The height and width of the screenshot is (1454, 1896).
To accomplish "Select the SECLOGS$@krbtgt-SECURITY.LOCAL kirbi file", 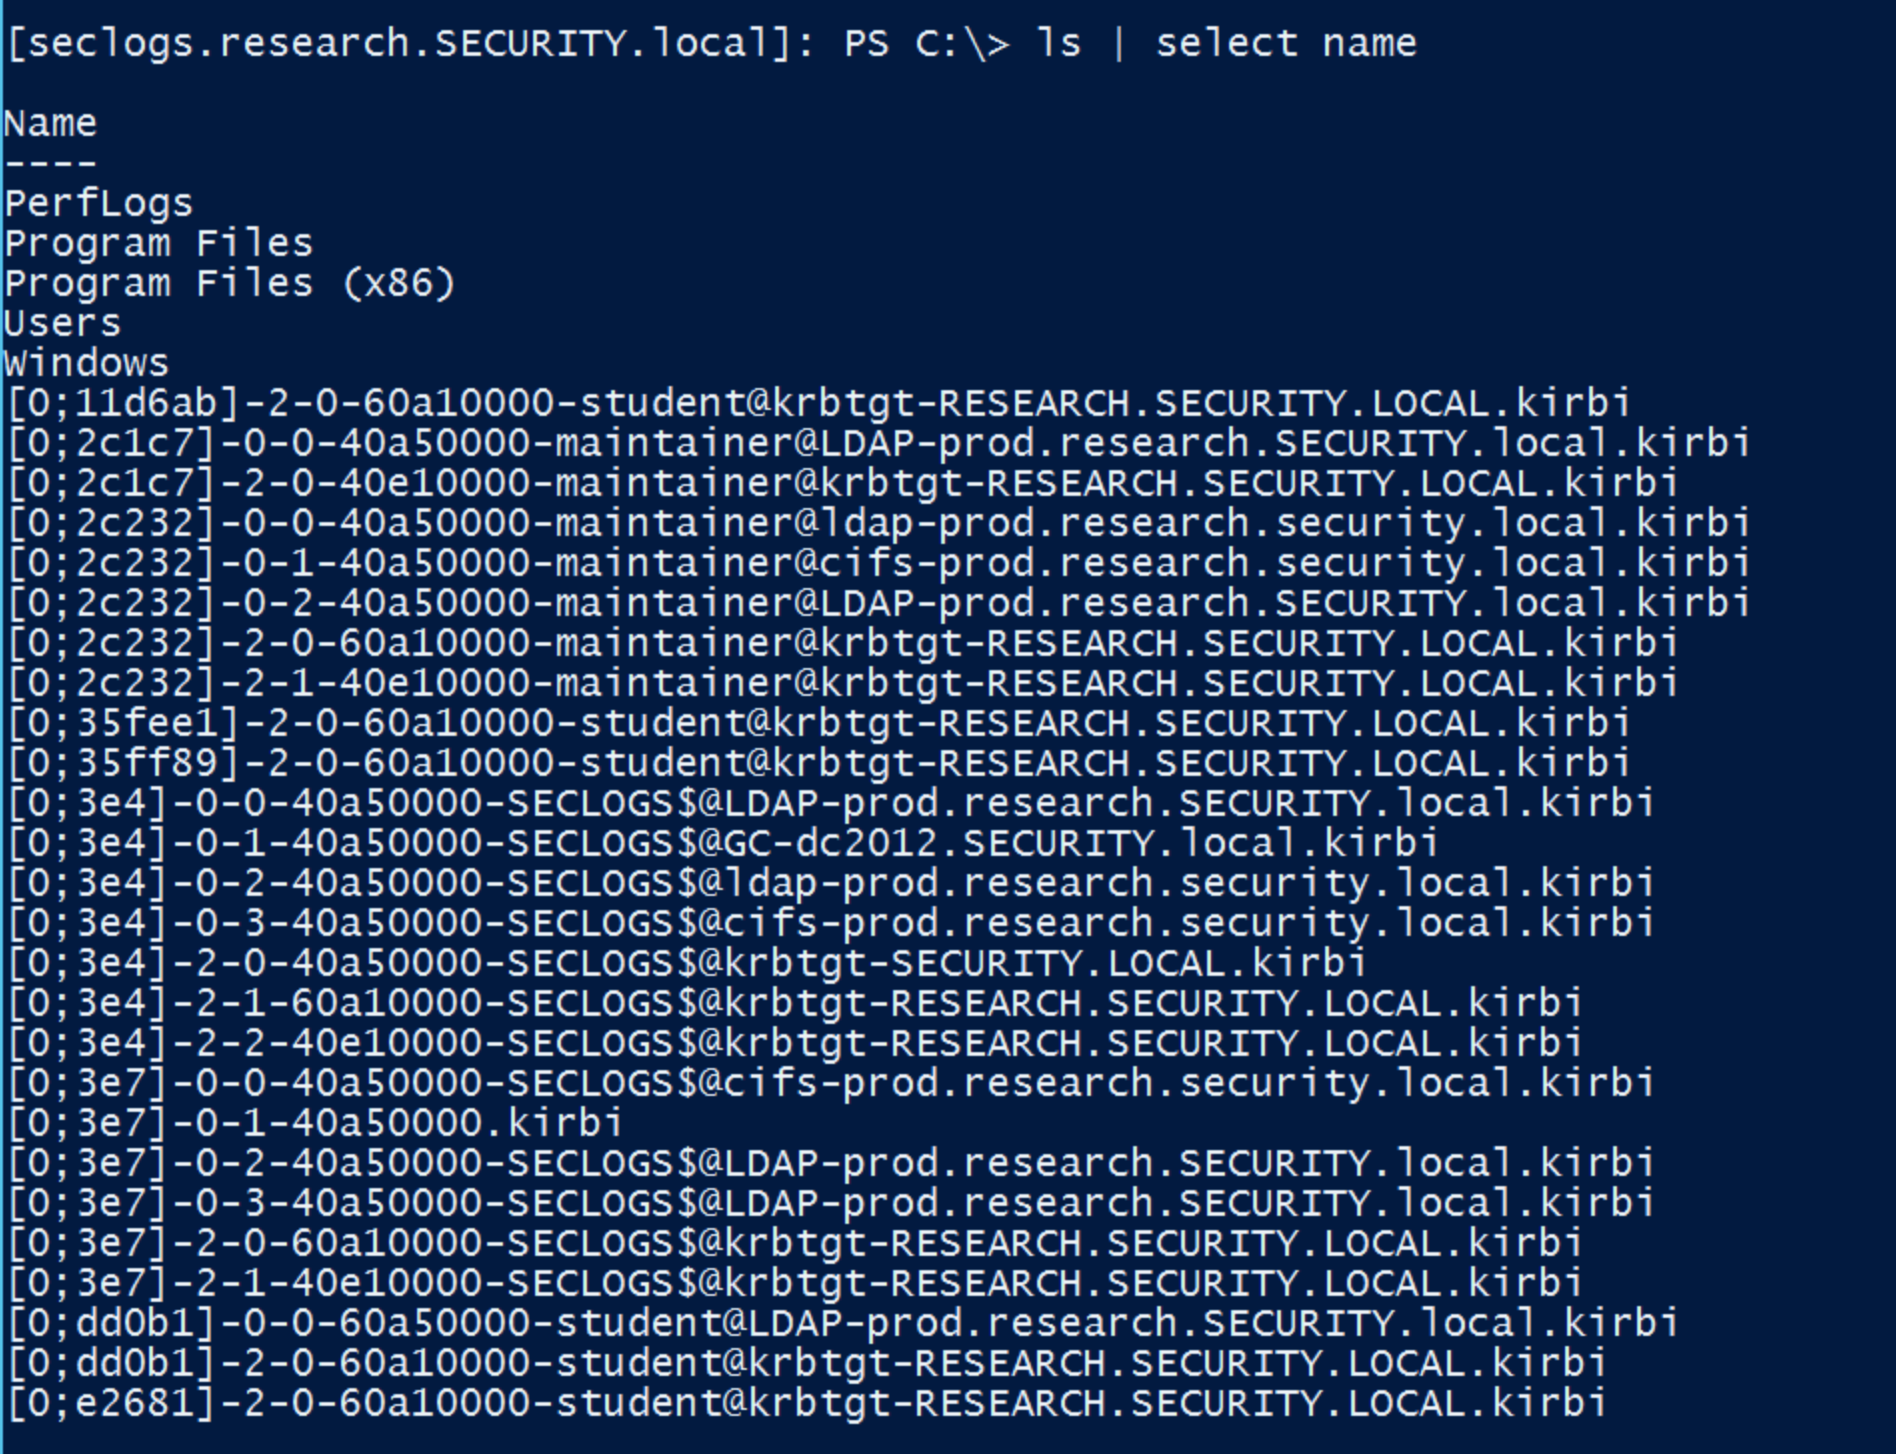I will coord(686,963).
